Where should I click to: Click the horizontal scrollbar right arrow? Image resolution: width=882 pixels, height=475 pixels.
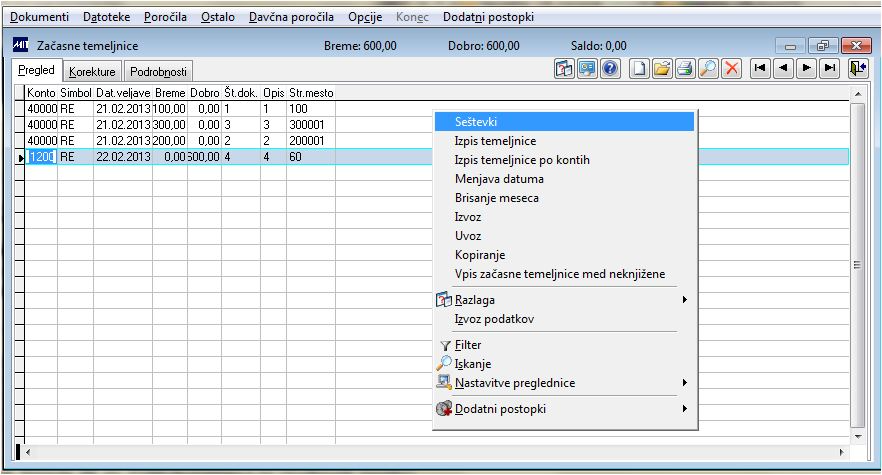842,452
